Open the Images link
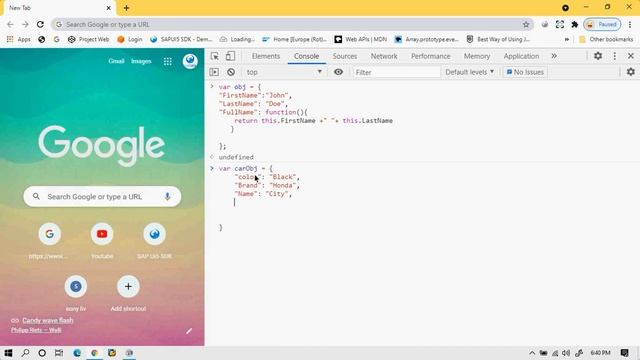This screenshot has height=360, width=640. [141, 61]
